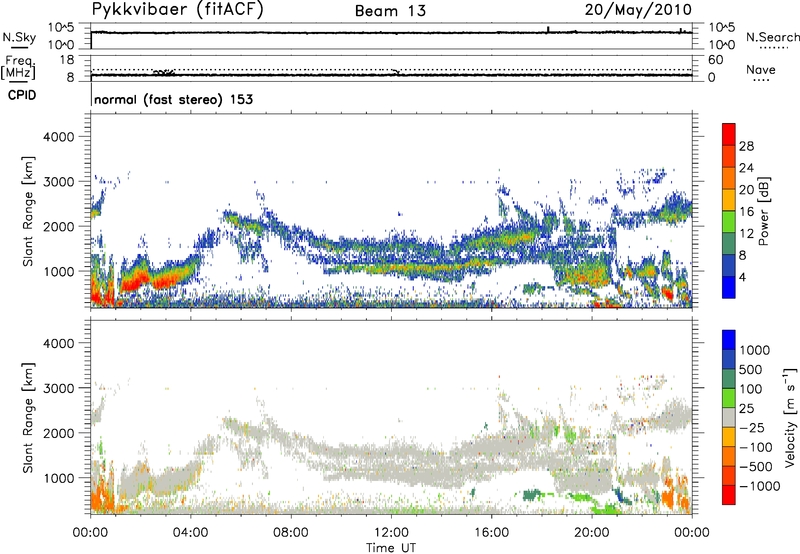Pick the light green Power segment between 12 and 16
The image size is (800, 554).
tap(729, 221)
